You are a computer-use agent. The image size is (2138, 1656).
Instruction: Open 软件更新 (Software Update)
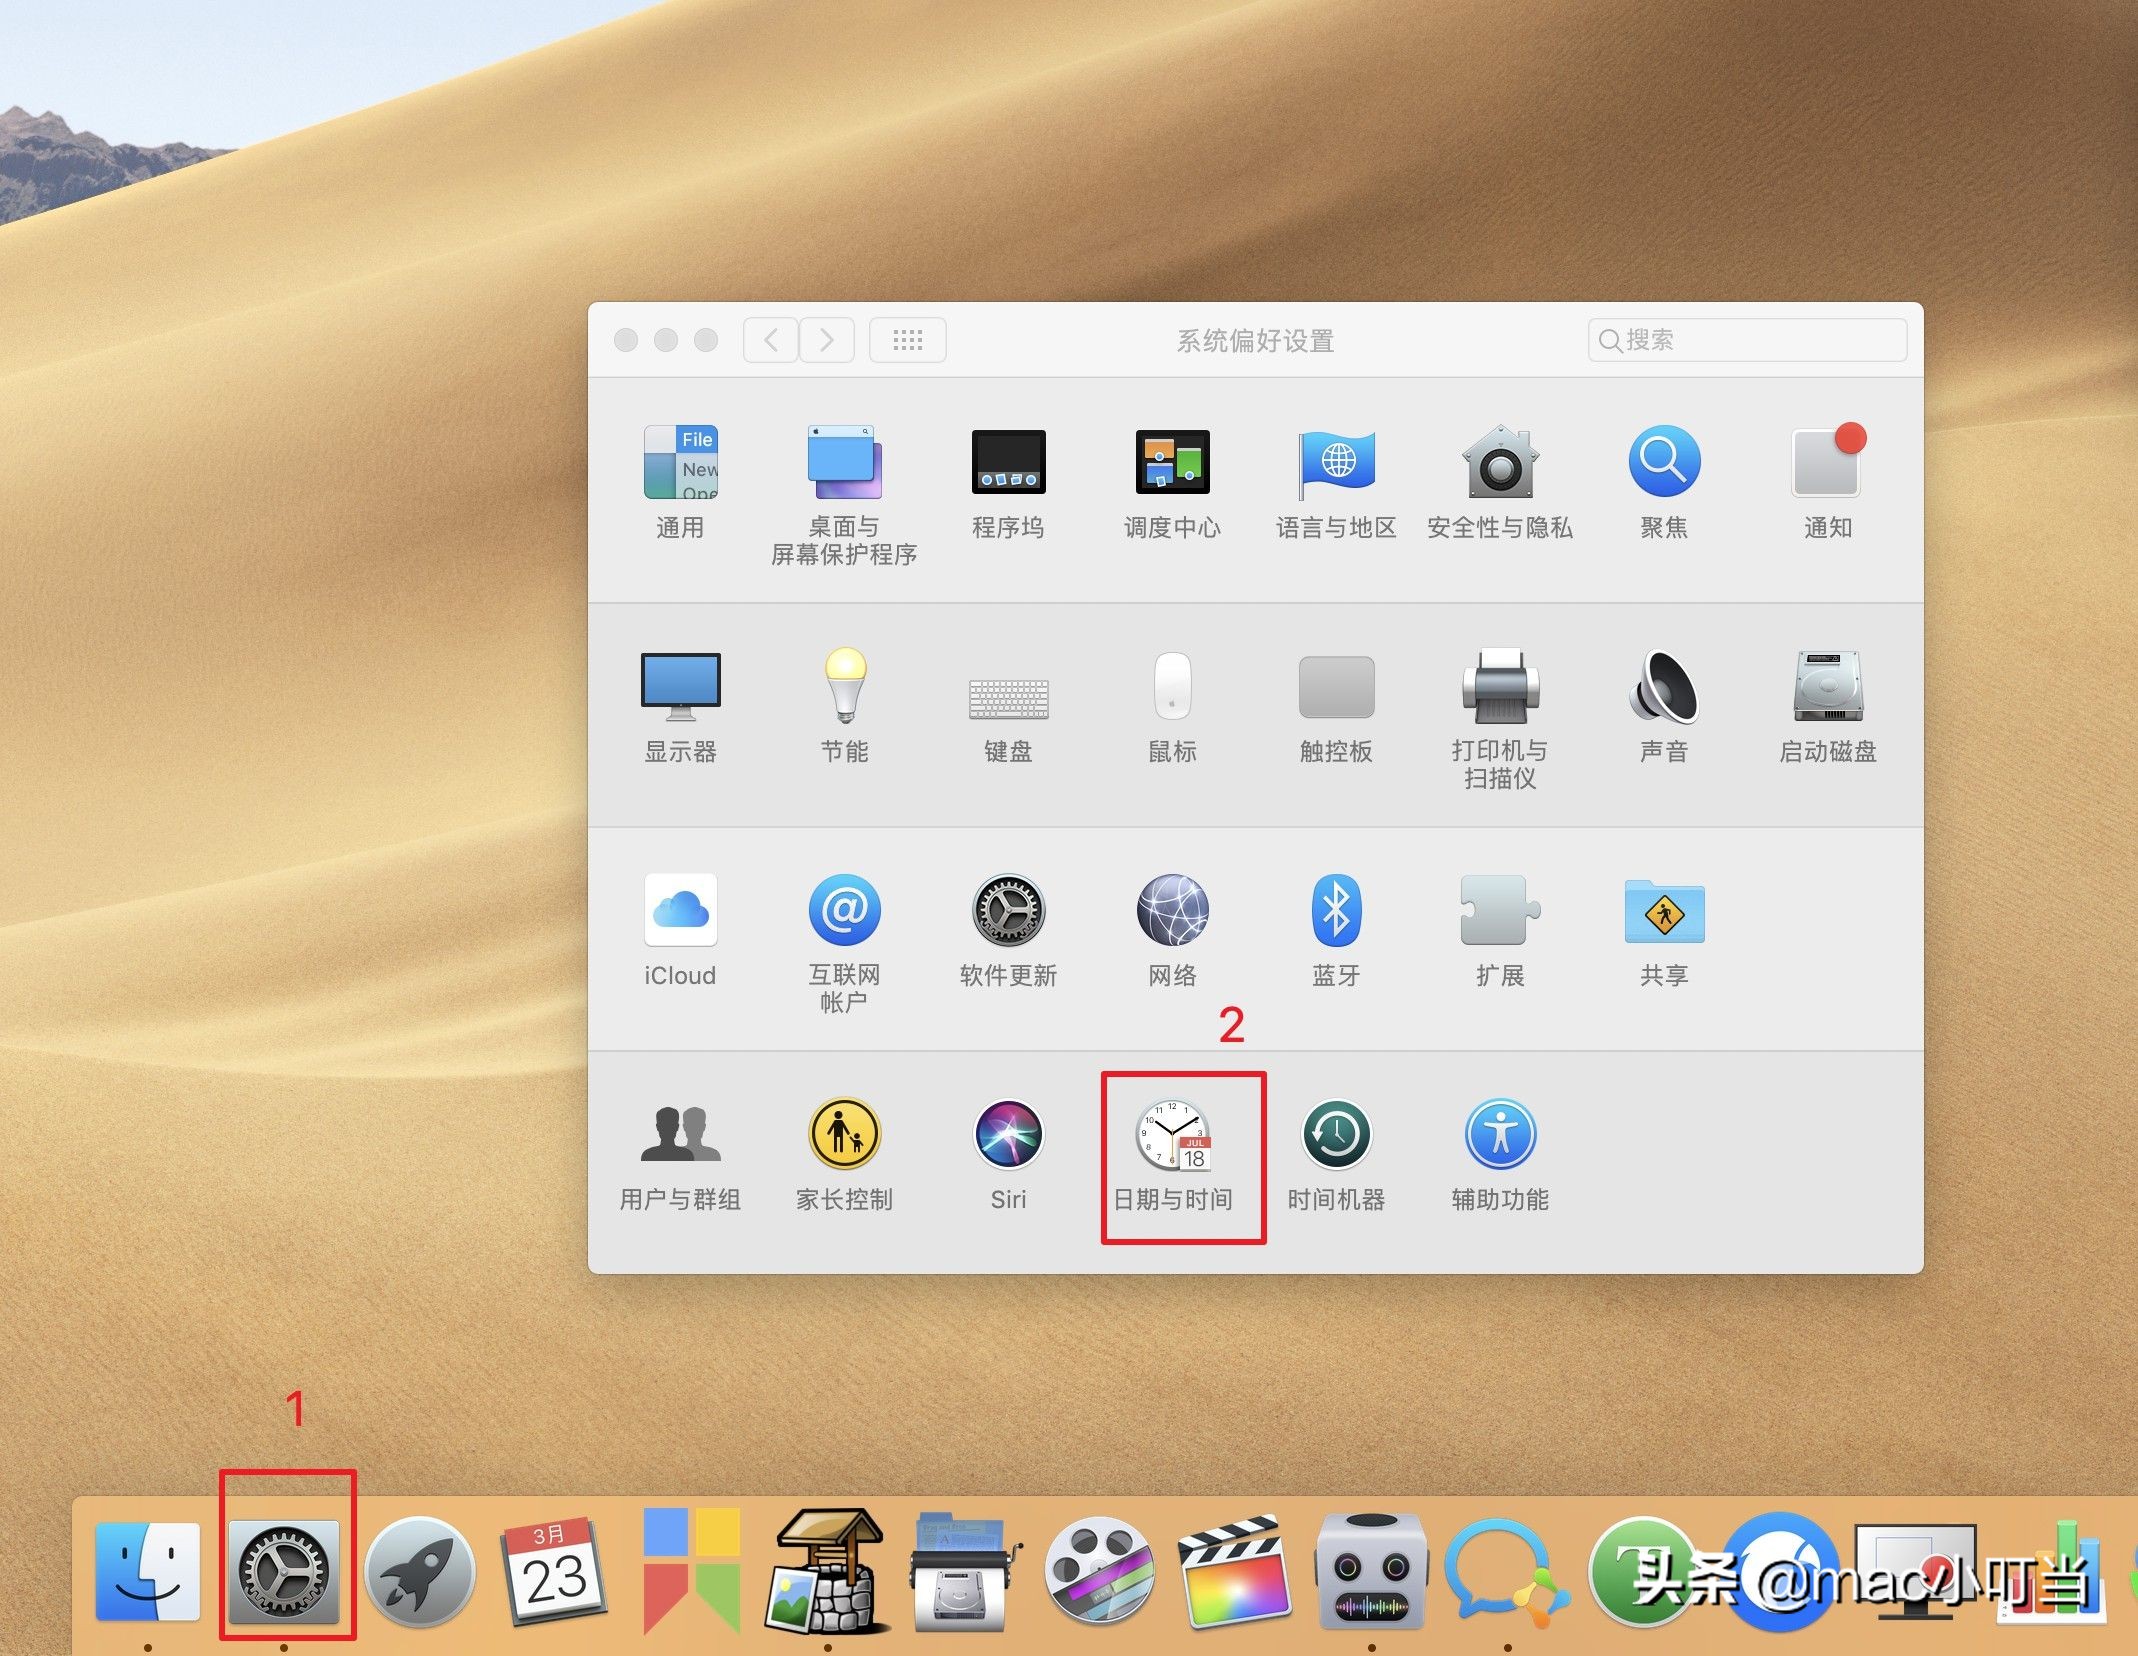[1008, 910]
